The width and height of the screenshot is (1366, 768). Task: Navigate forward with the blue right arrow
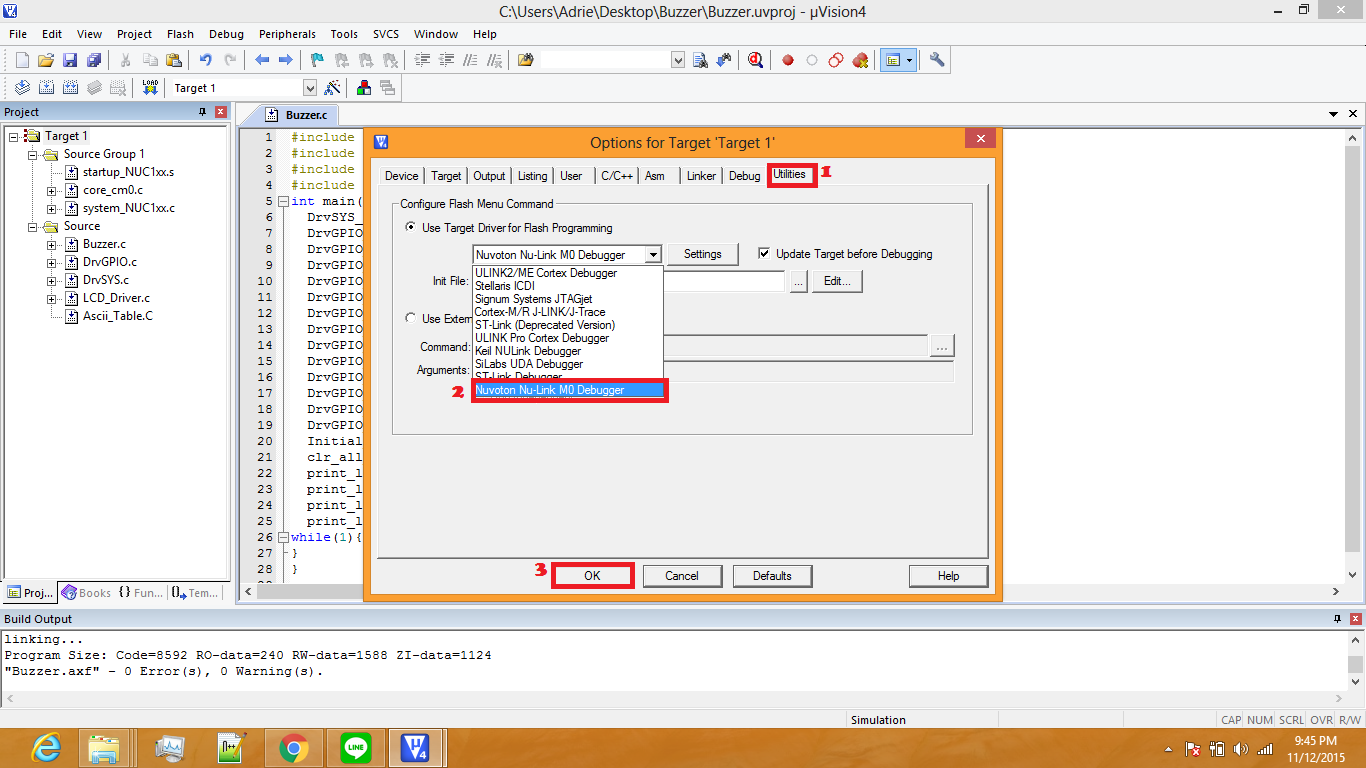tap(286, 60)
